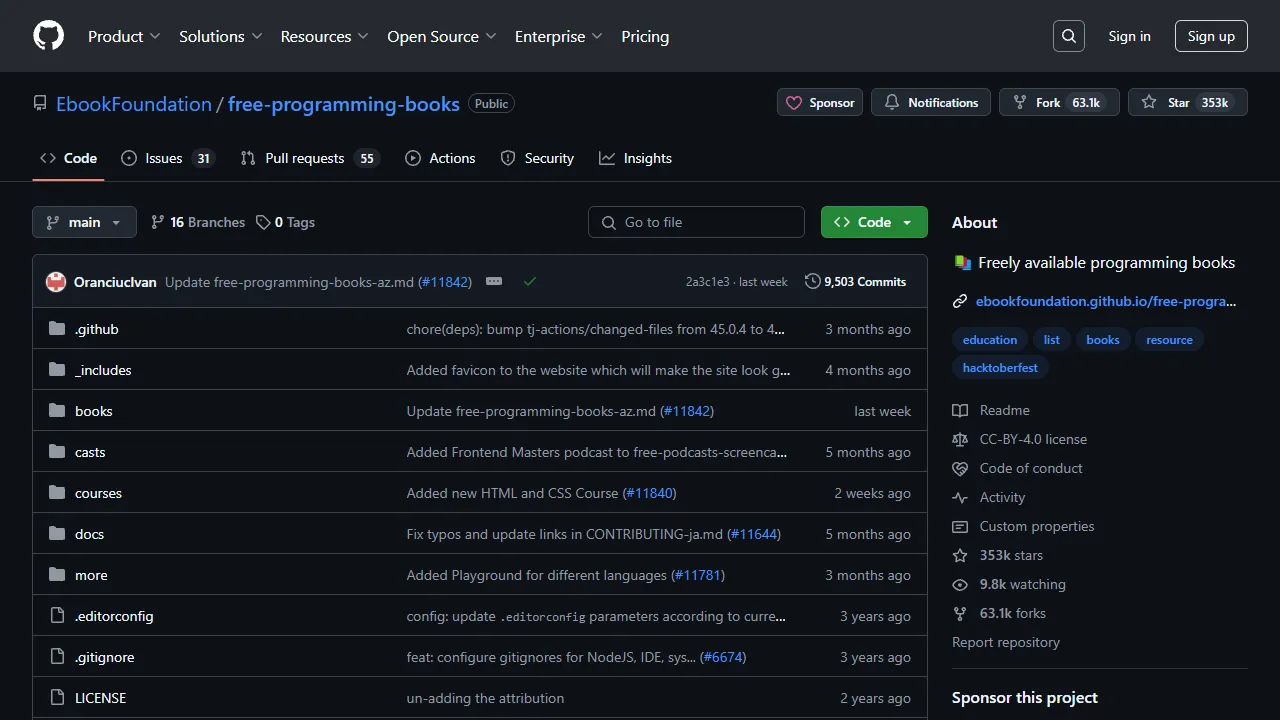Open the EbookFoundation owner link
Screen dimensions: 1280x720
[134, 104]
